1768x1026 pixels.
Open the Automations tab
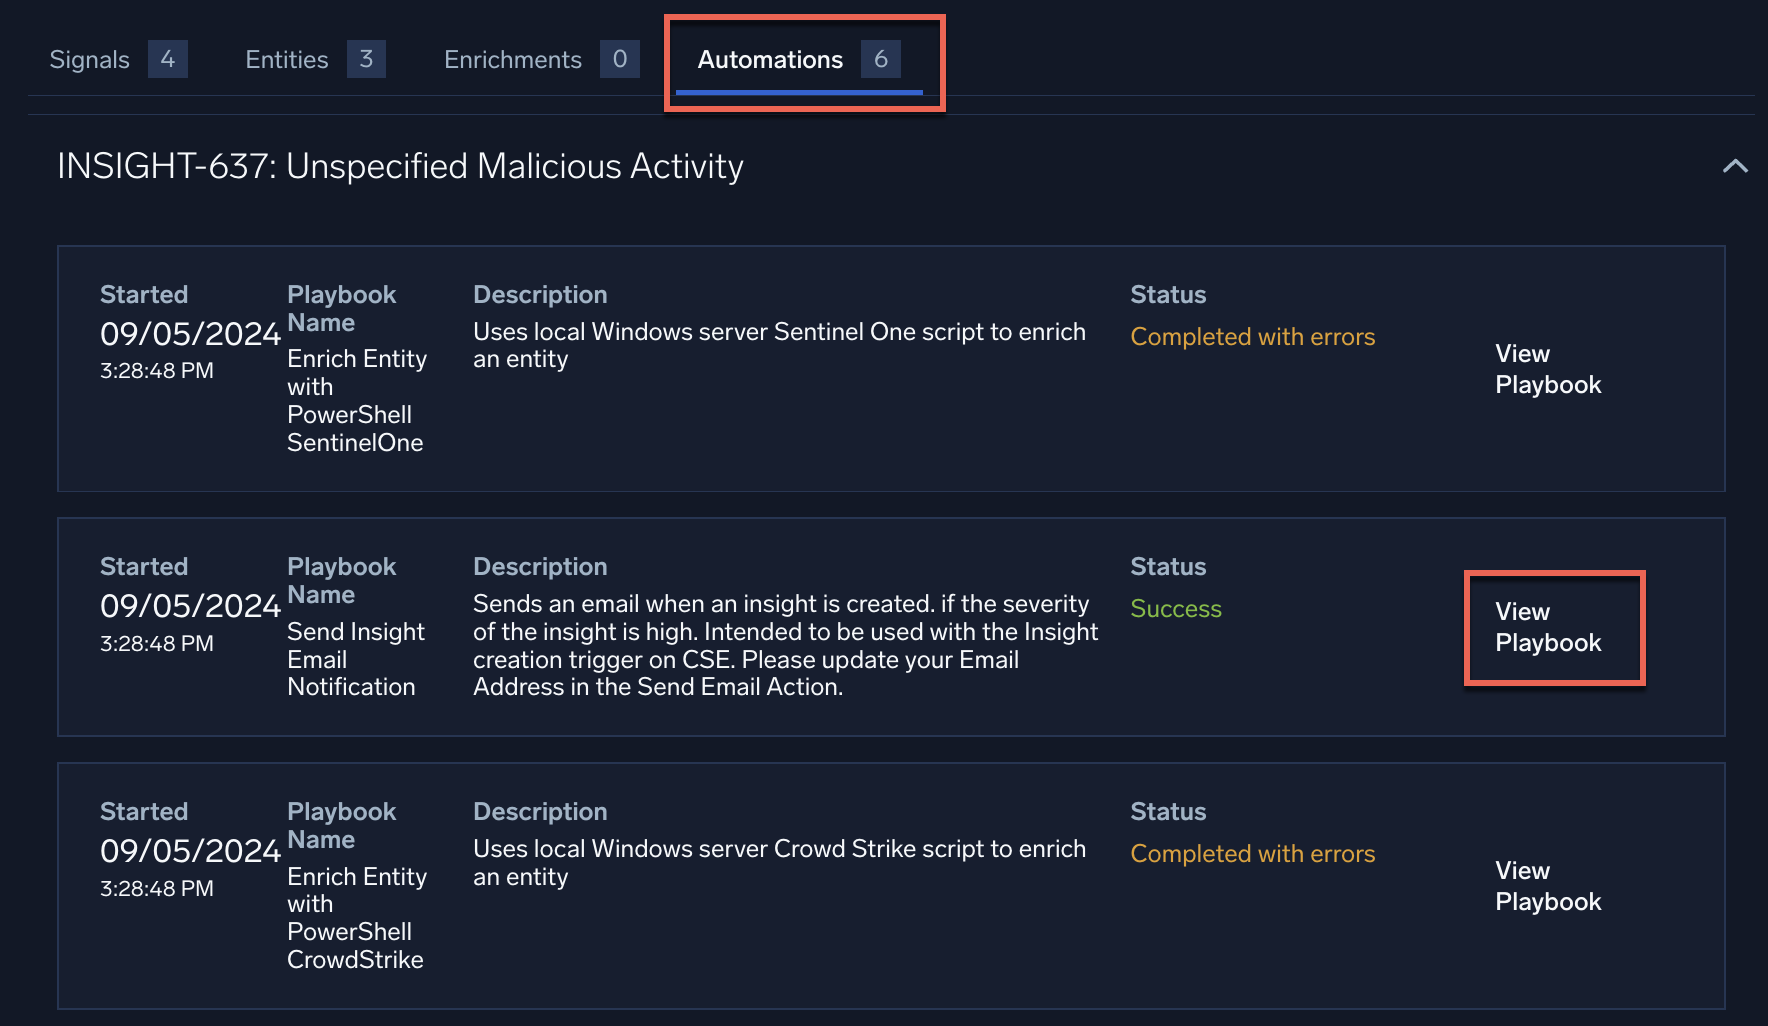pos(769,59)
